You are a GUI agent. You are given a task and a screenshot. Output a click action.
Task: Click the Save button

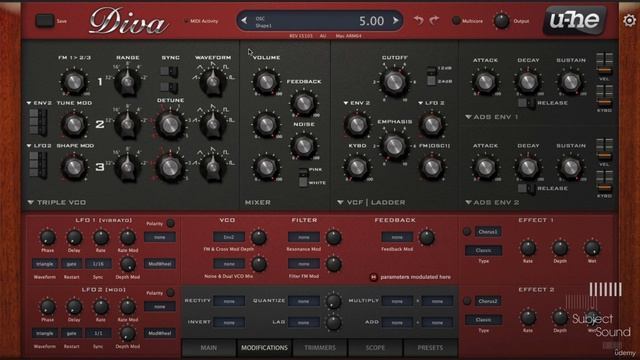(x=45, y=21)
